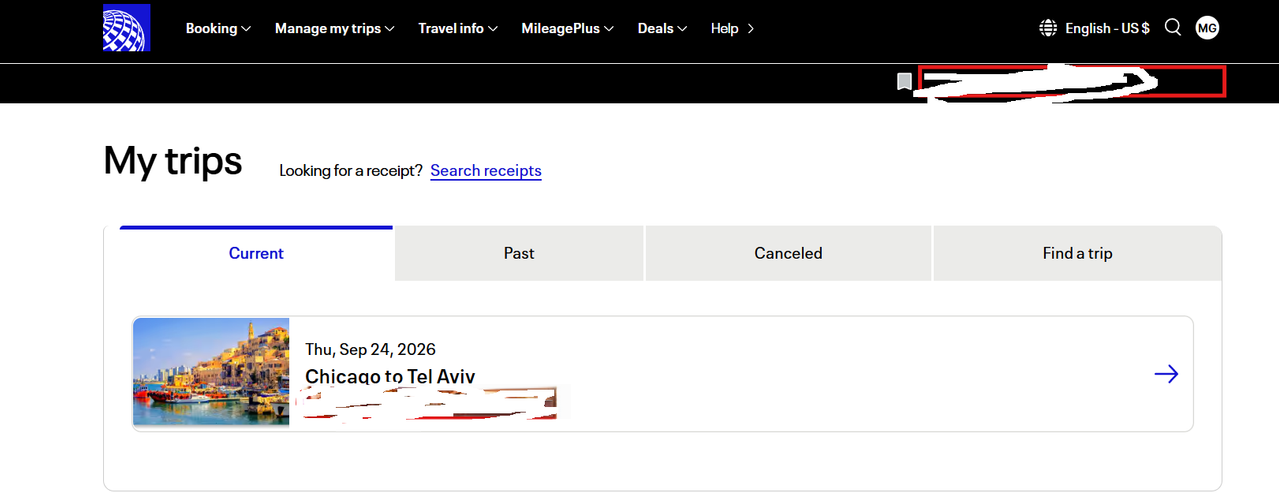Screen dimensions: 1279x493
Task: Click the blue arrow on trip card
Action: 1166,374
